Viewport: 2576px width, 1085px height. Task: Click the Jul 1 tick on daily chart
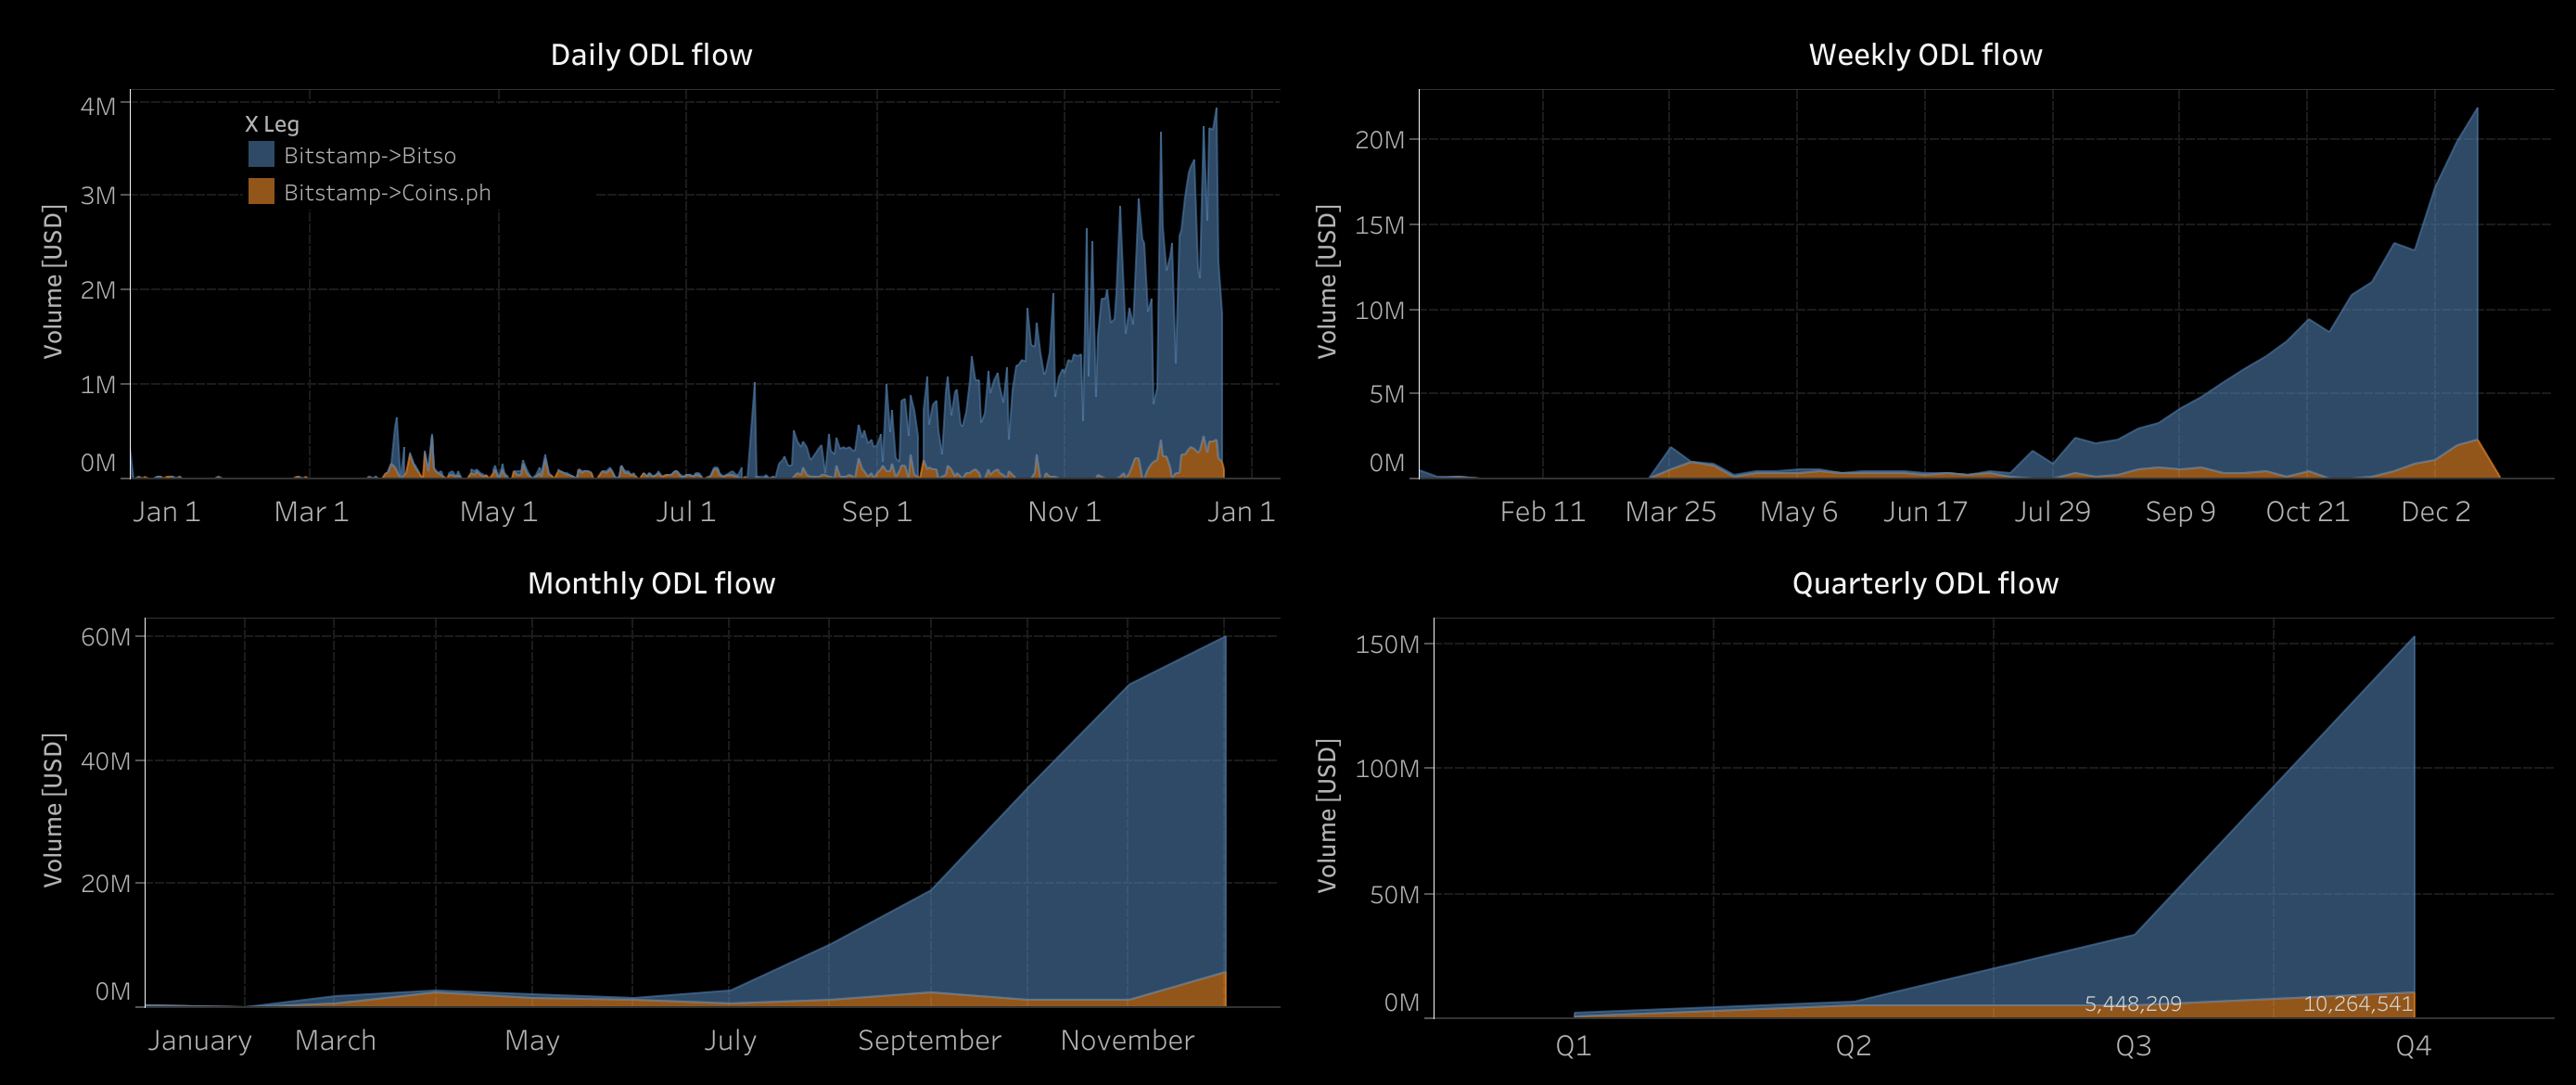pyautogui.click(x=685, y=512)
